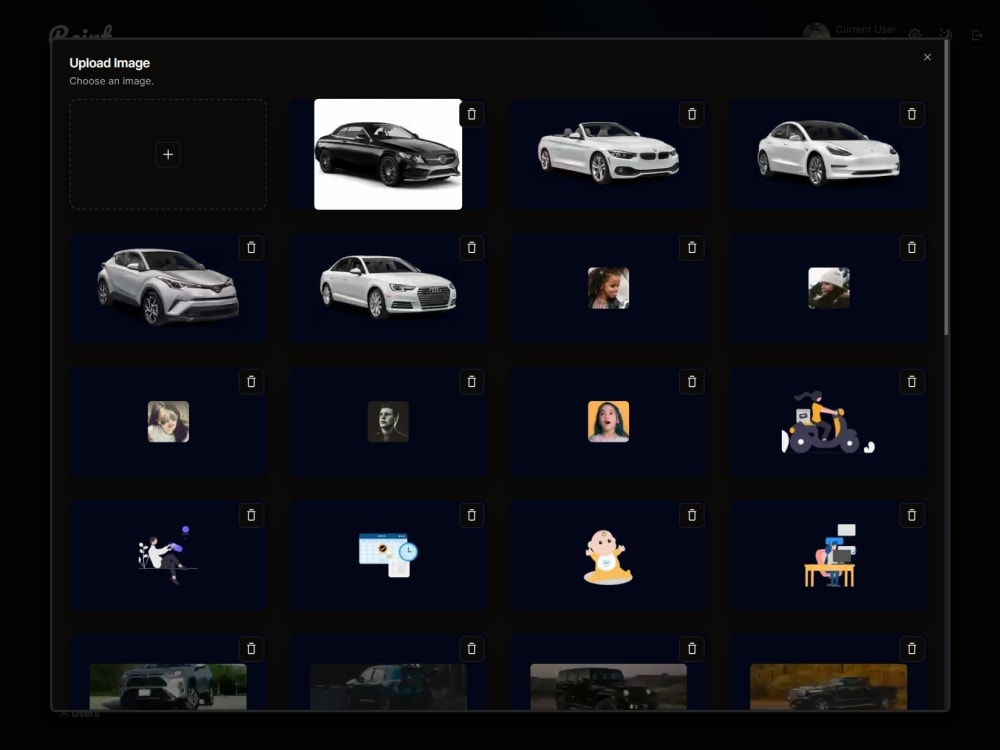Delete the surprised girl on orange photo
The height and width of the screenshot is (750, 1000).
(x=692, y=381)
